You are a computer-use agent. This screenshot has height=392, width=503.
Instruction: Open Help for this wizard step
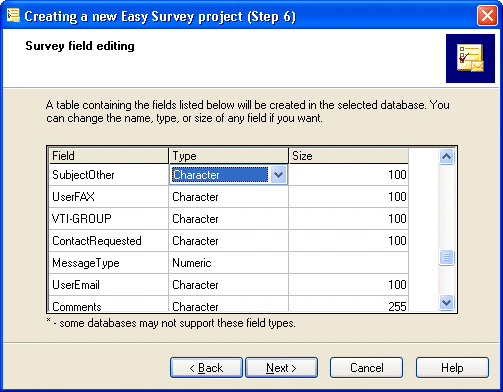[x=452, y=368]
